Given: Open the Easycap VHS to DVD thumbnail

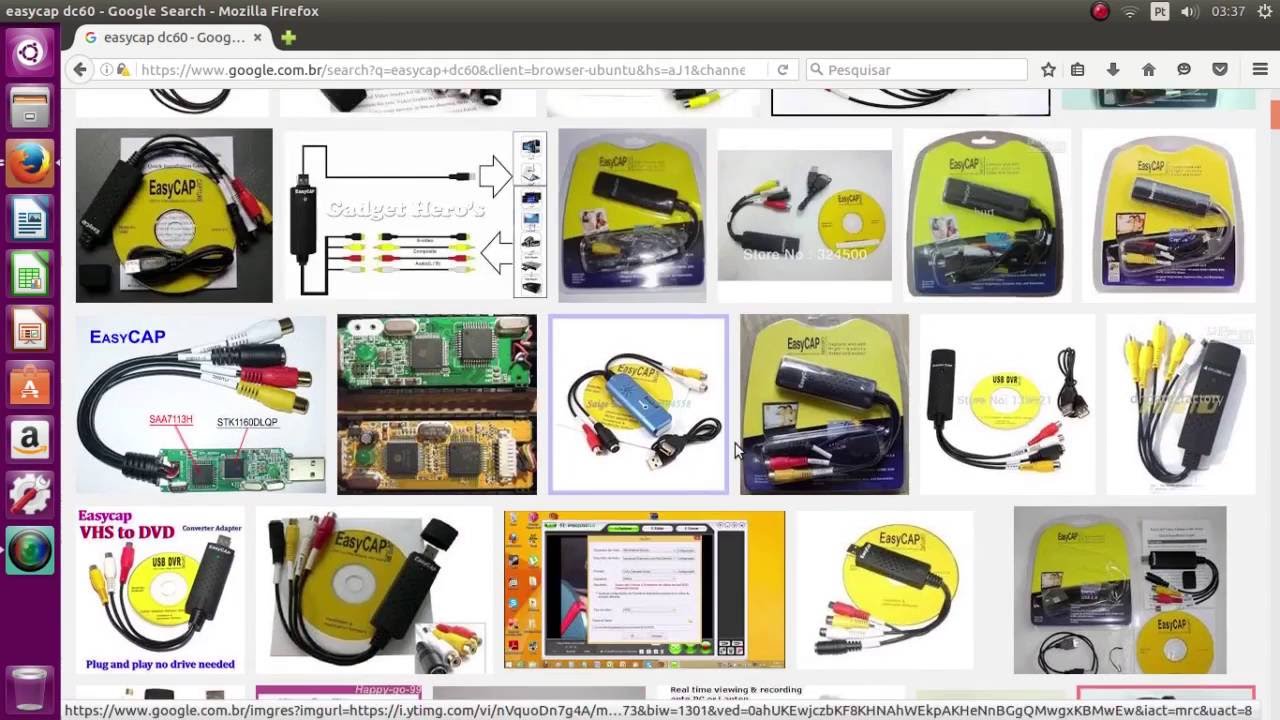Looking at the screenshot, I should click(x=159, y=589).
